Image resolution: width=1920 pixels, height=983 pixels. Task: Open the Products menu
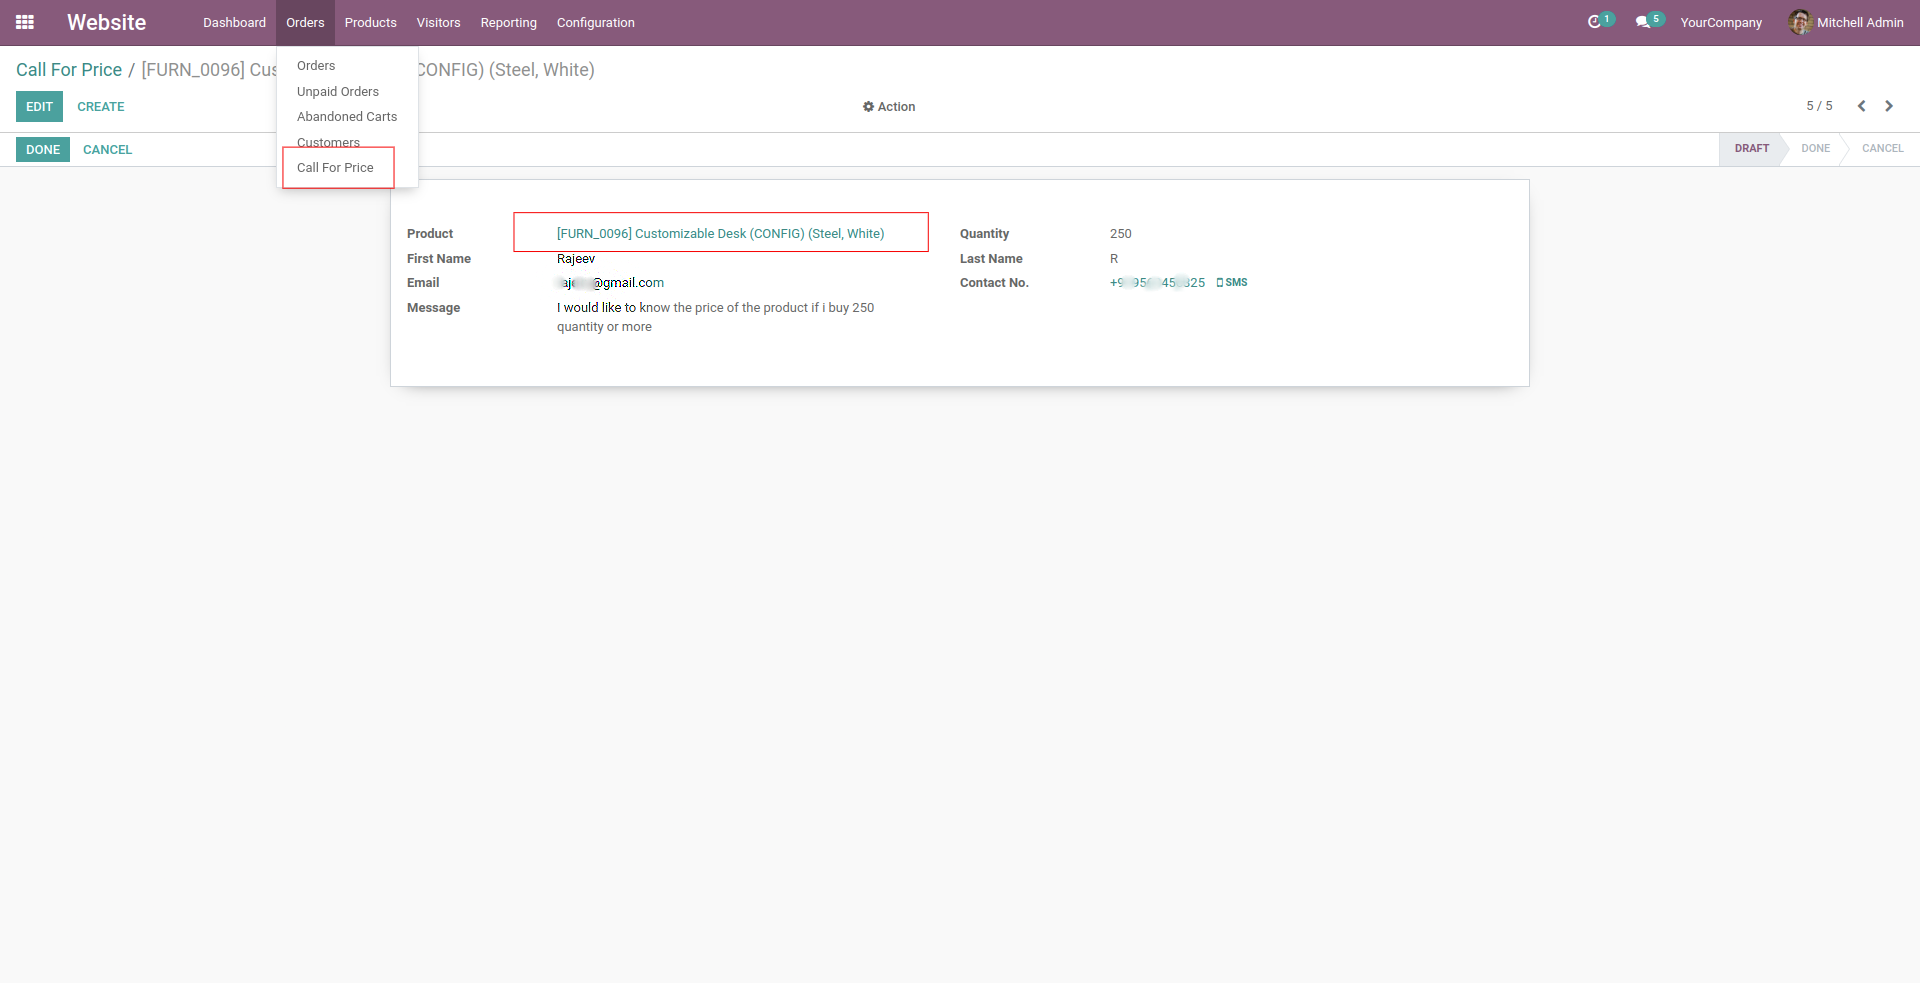[x=370, y=22]
